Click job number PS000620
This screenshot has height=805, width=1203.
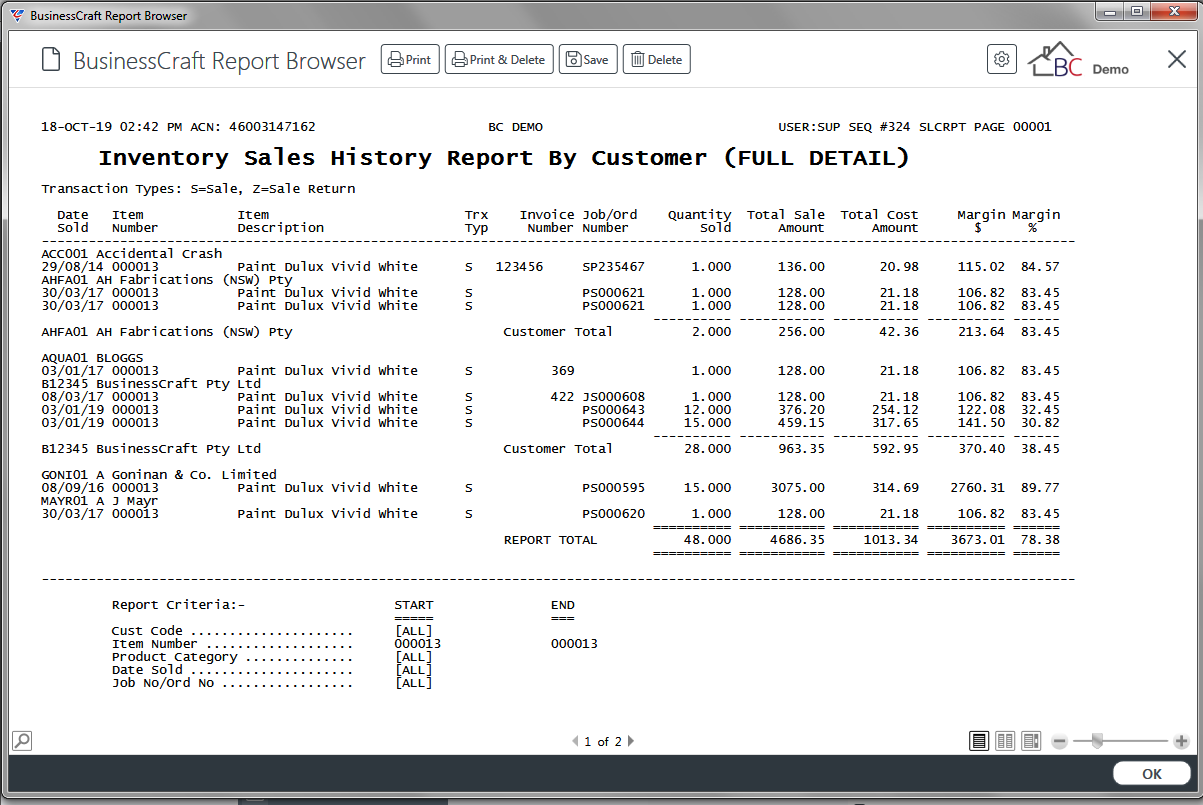pos(613,514)
